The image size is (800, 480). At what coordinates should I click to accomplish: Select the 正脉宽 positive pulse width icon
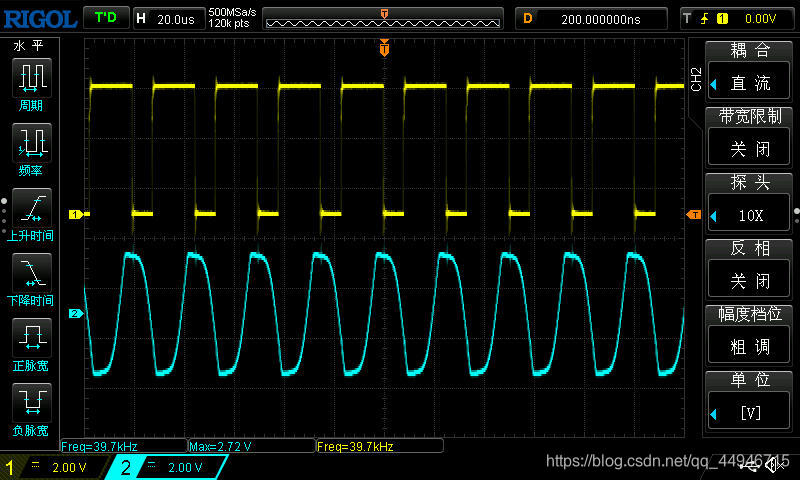(x=31, y=338)
